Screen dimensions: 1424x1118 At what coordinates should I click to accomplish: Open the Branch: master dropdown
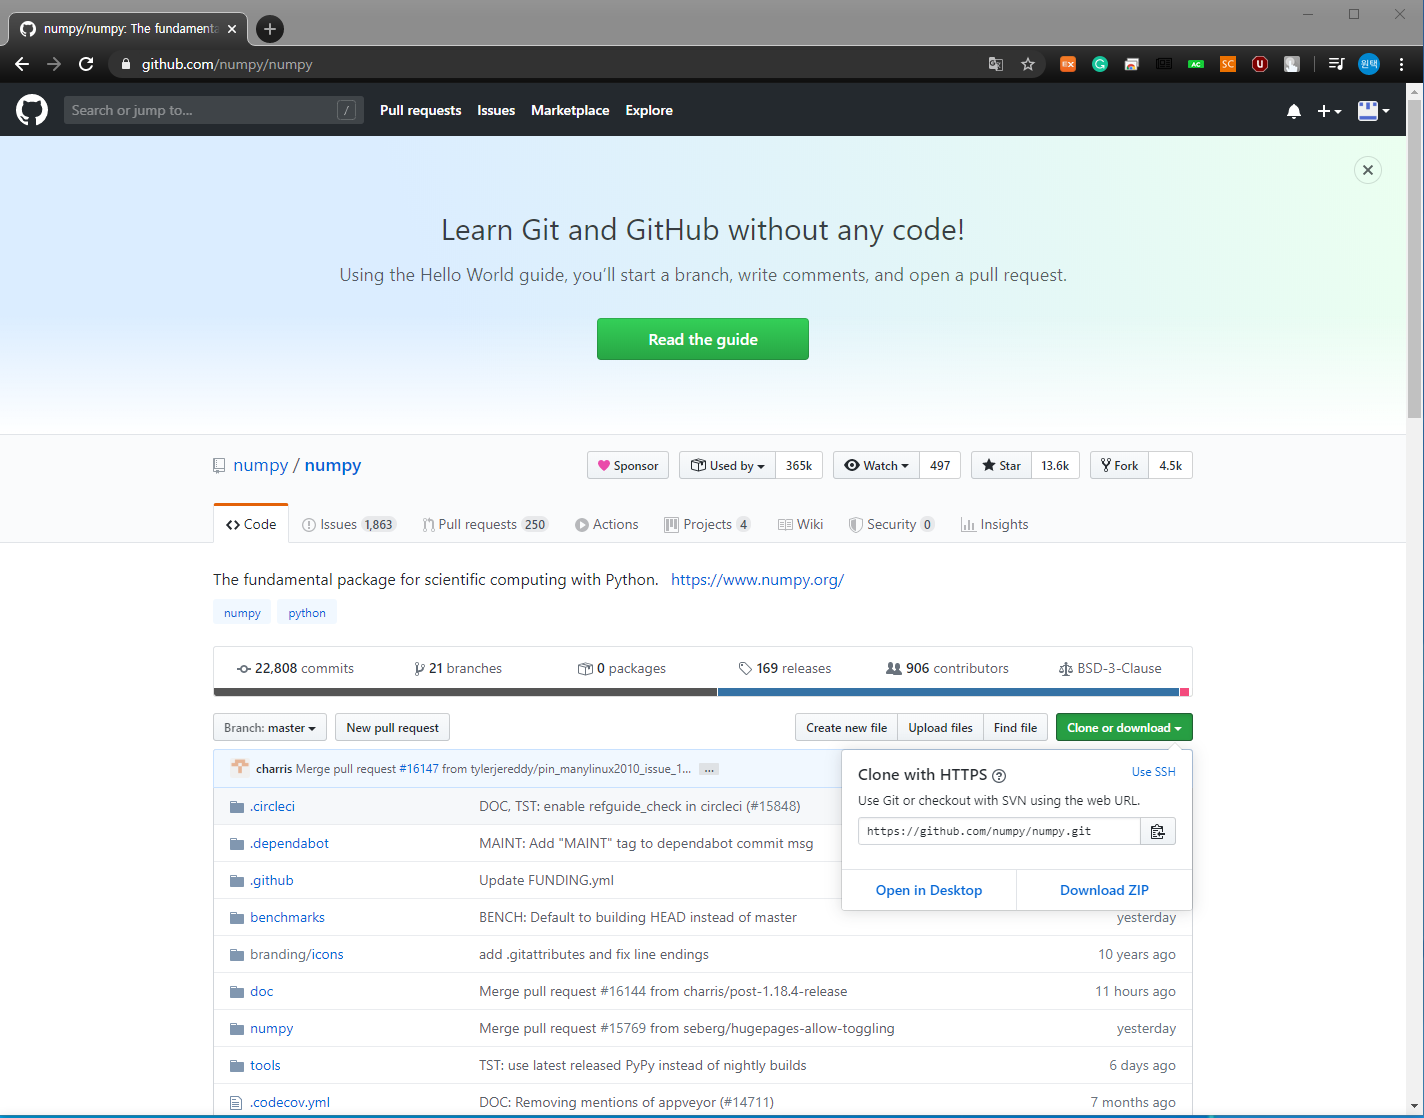270,728
